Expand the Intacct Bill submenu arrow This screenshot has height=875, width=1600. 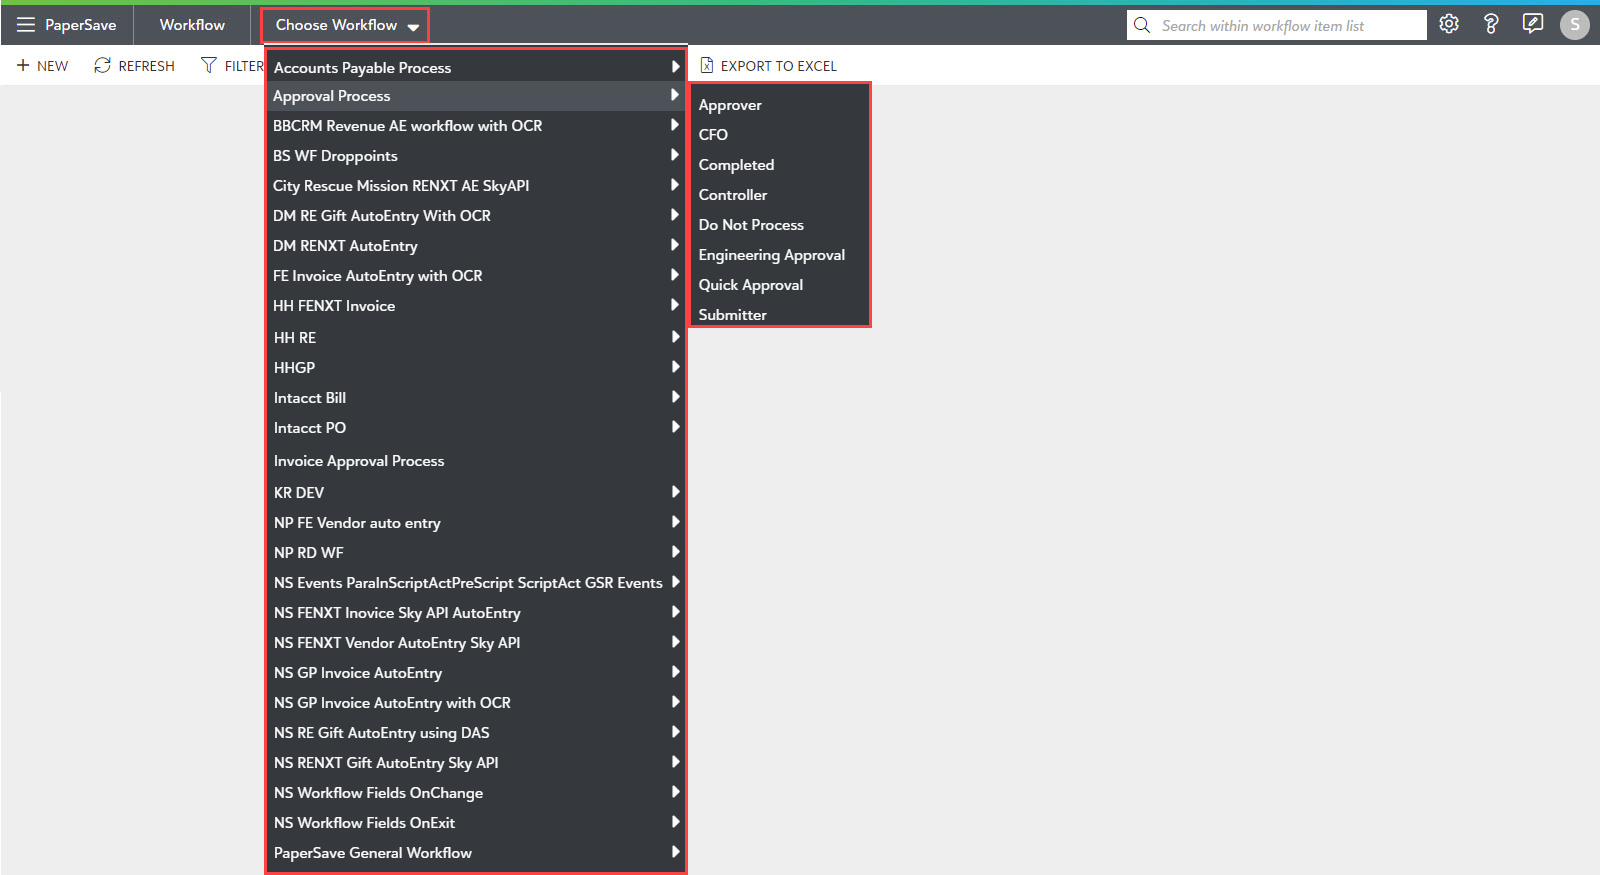click(675, 397)
